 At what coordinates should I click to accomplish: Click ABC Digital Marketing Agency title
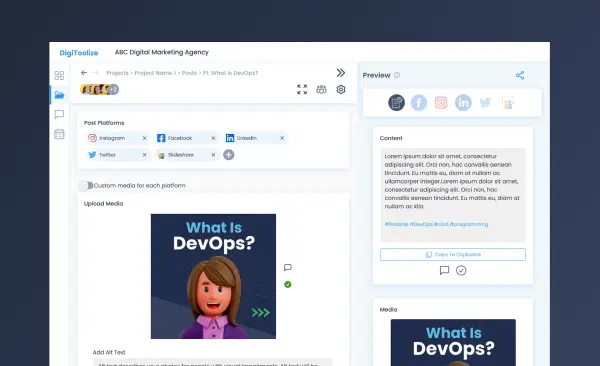[x=162, y=52]
